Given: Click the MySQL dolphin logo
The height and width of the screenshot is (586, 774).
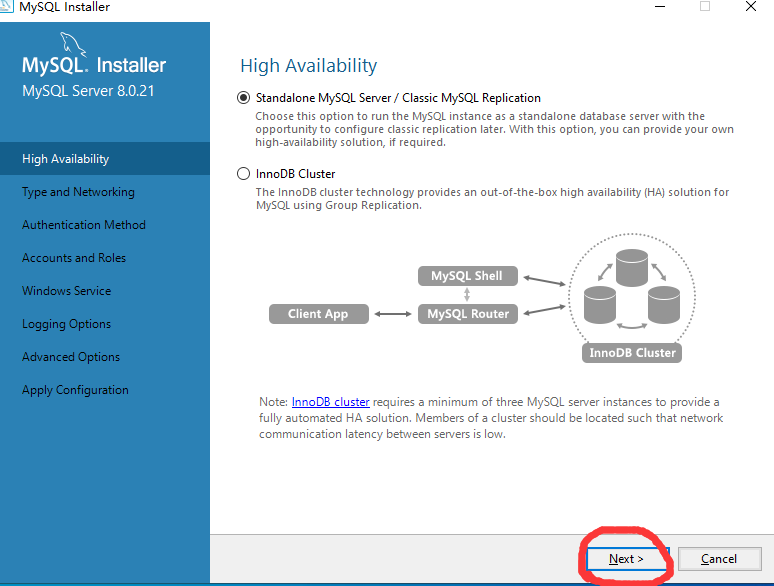Looking at the screenshot, I should tap(73, 45).
